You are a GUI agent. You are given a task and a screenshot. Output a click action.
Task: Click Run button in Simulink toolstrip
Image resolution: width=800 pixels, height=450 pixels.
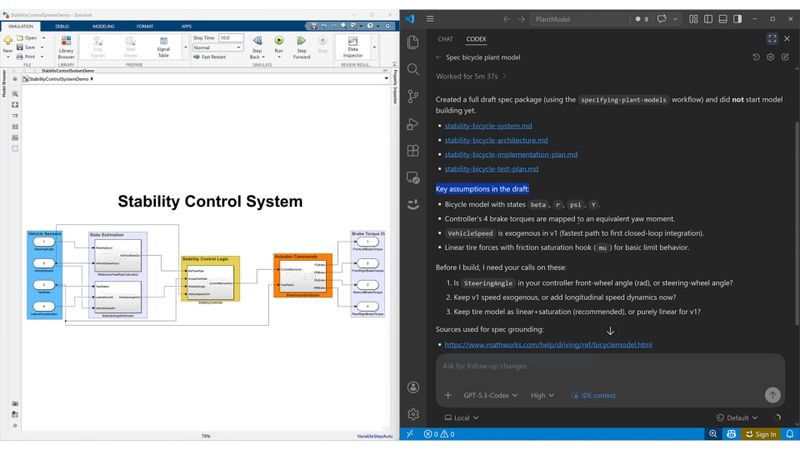point(279,45)
